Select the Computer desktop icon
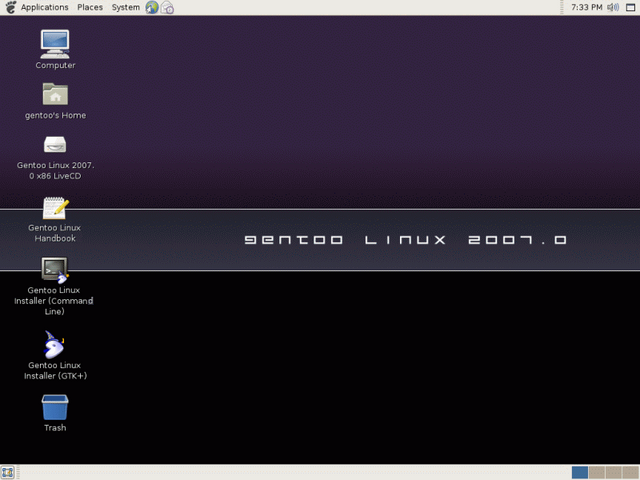This screenshot has width=640, height=480. (x=55, y=44)
